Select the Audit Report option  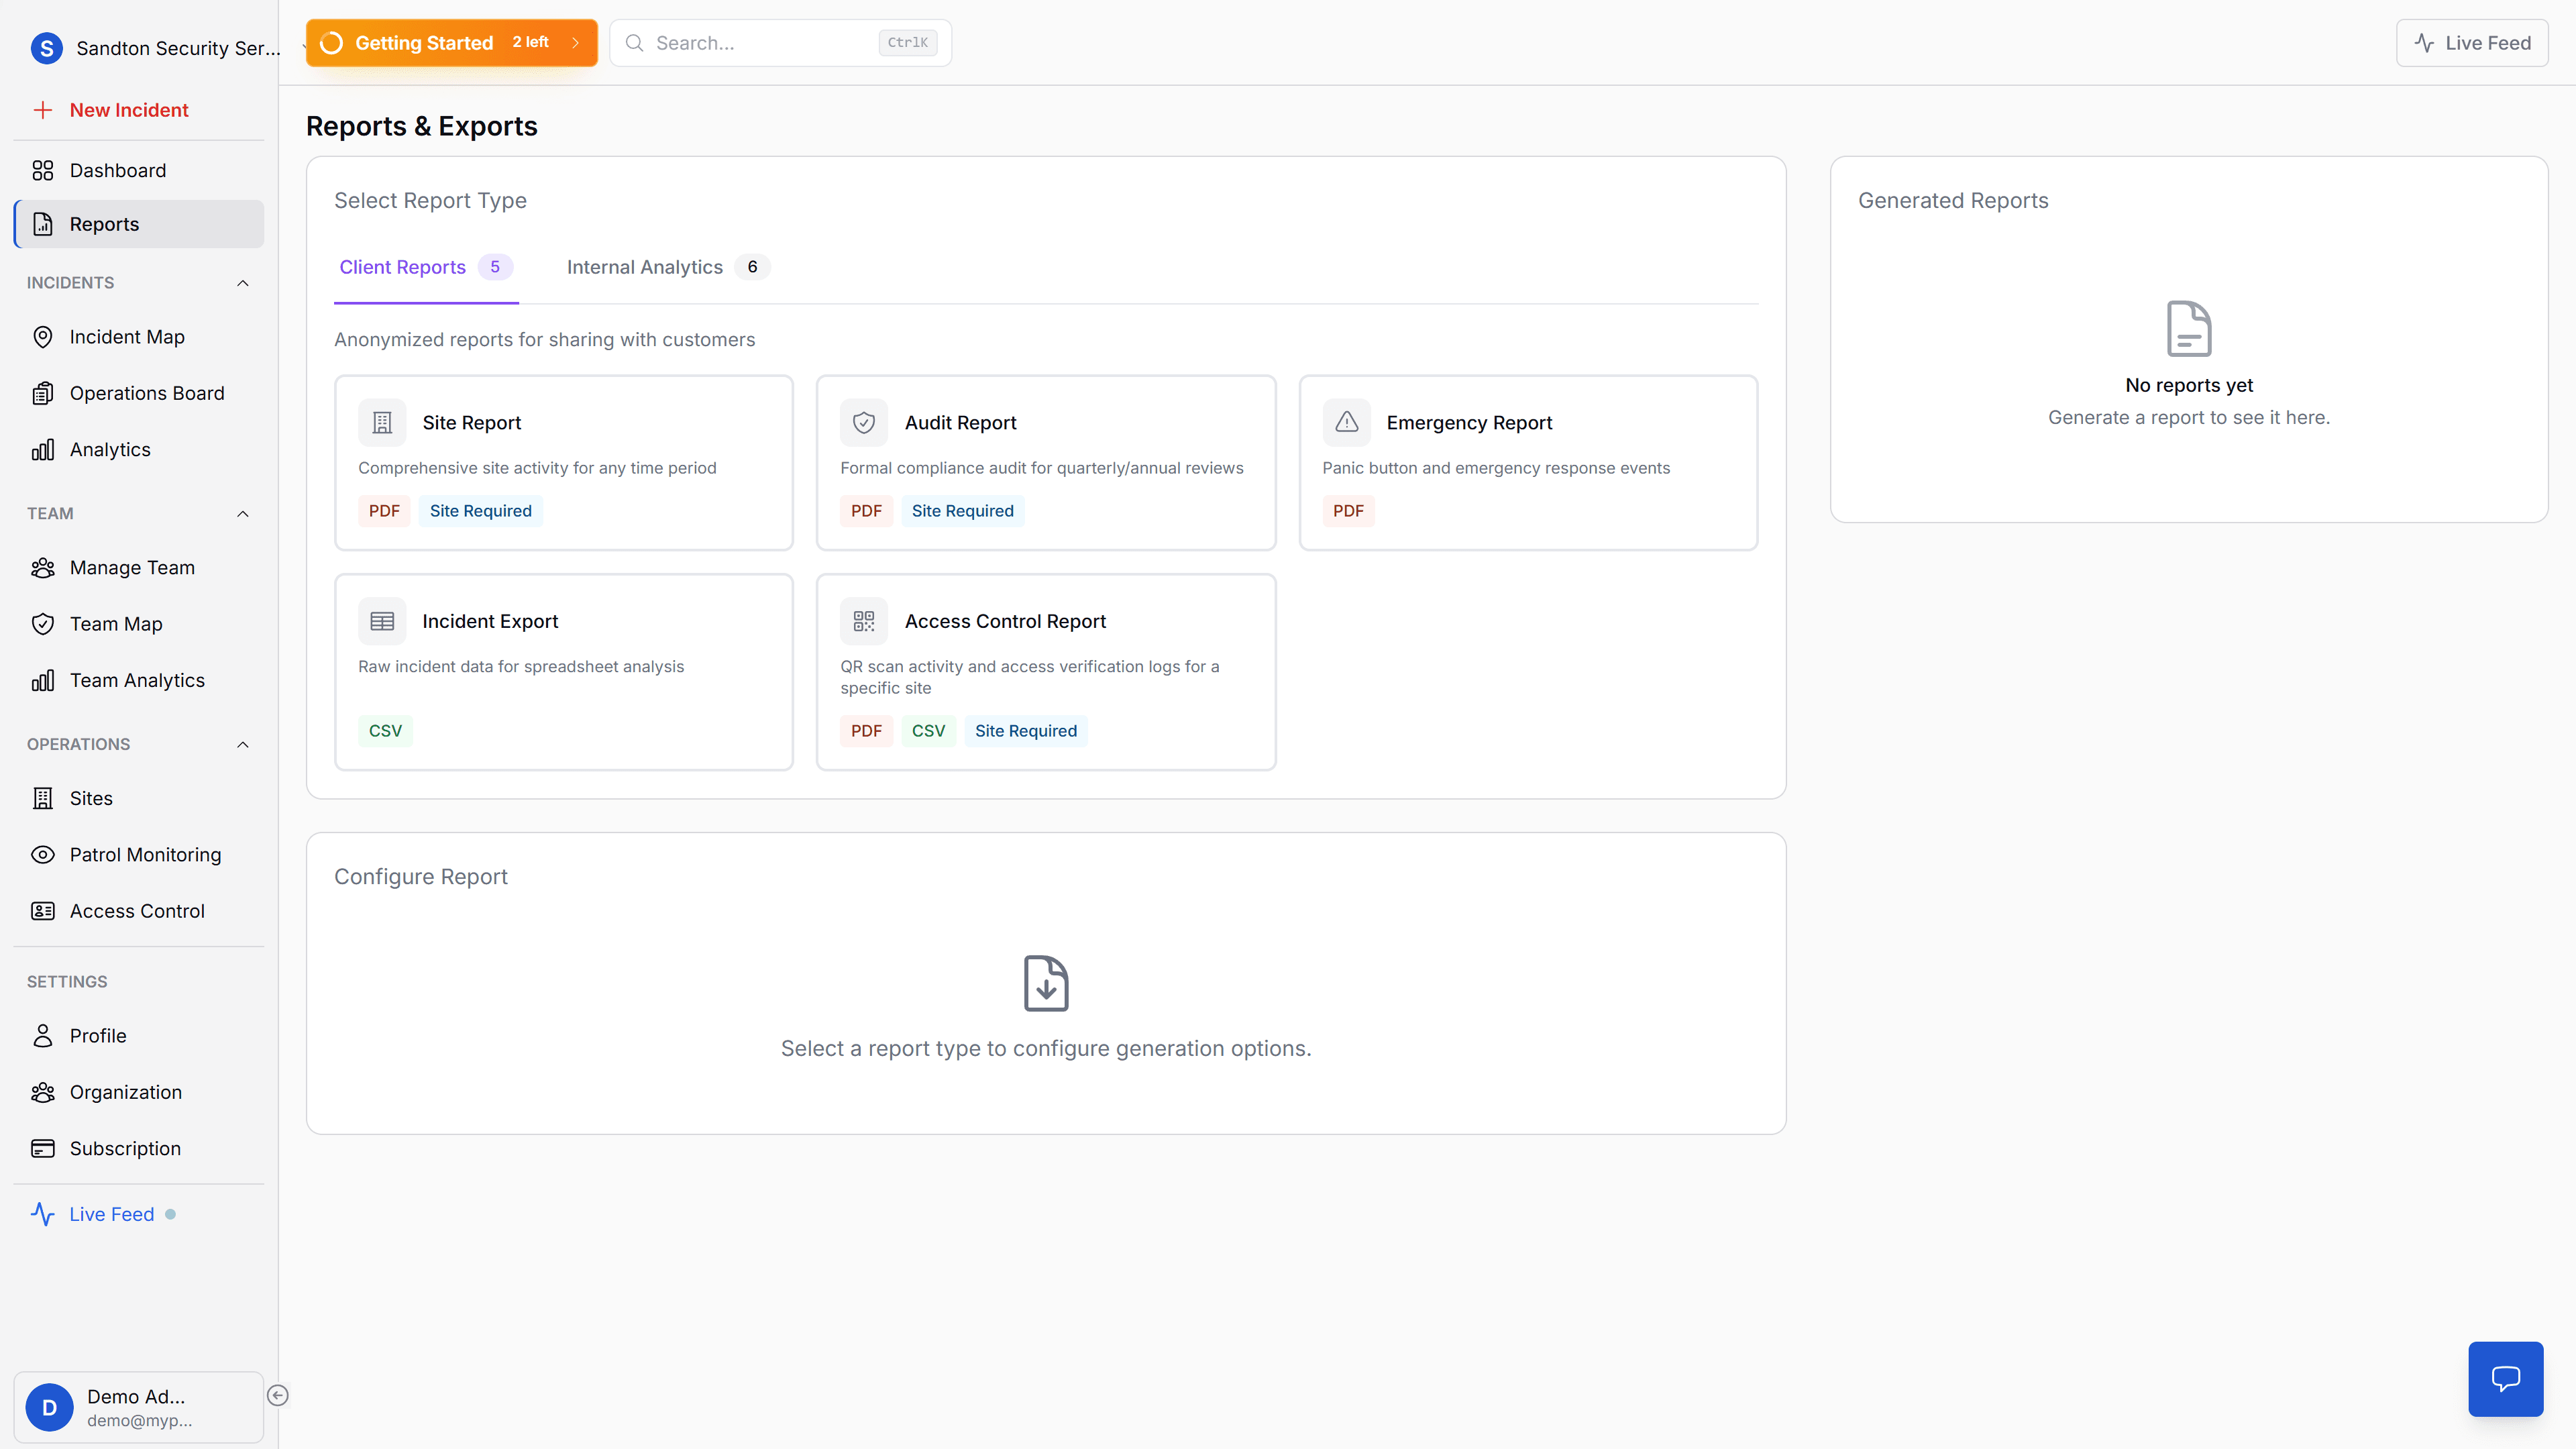1045,462
